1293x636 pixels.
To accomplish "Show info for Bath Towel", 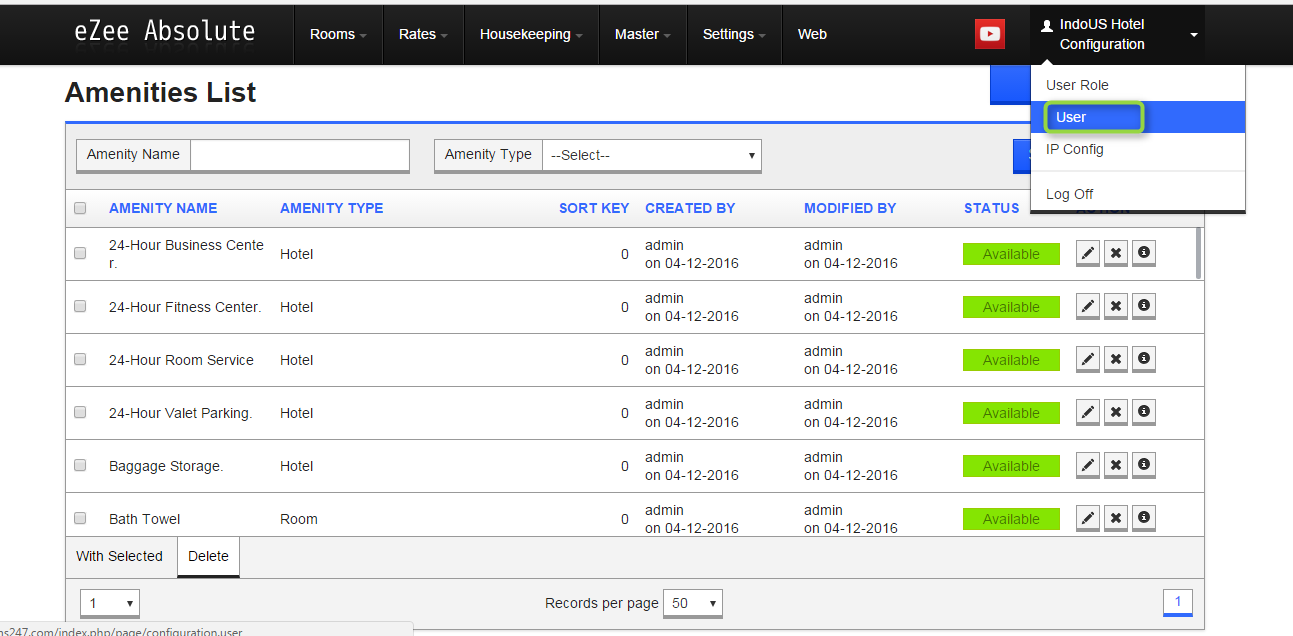I will click(x=1144, y=519).
